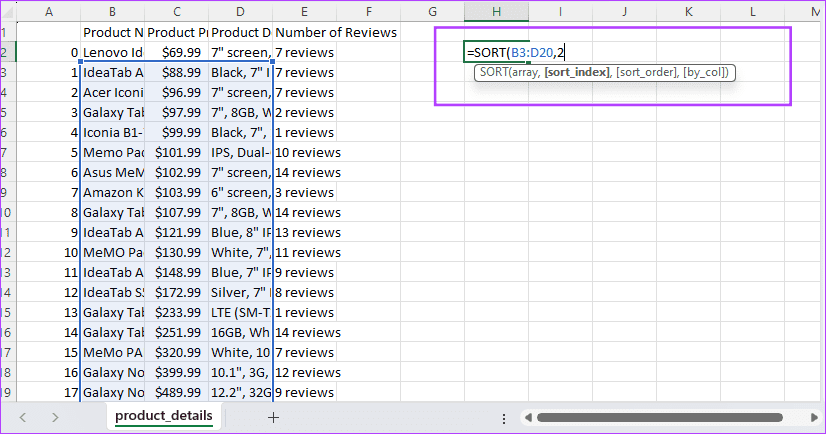Image resolution: width=826 pixels, height=434 pixels.
Task: Select column F header
Action: point(369,12)
